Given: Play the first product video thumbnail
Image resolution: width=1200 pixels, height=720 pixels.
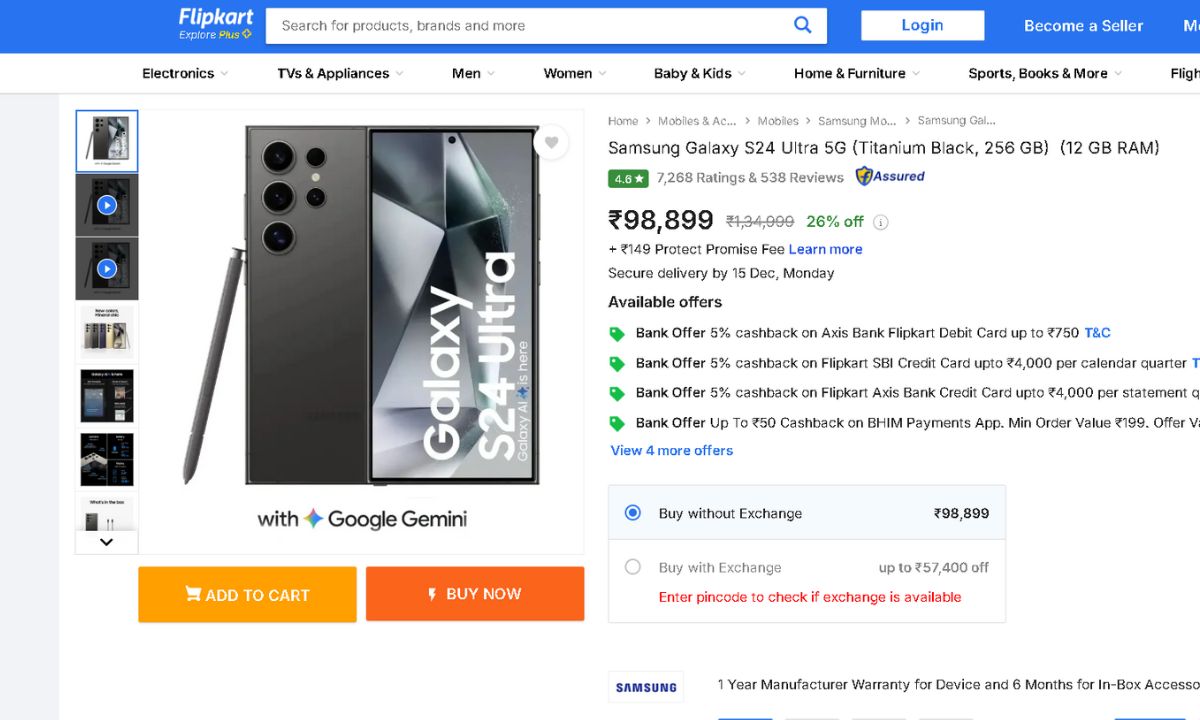Looking at the screenshot, I should click(x=107, y=206).
